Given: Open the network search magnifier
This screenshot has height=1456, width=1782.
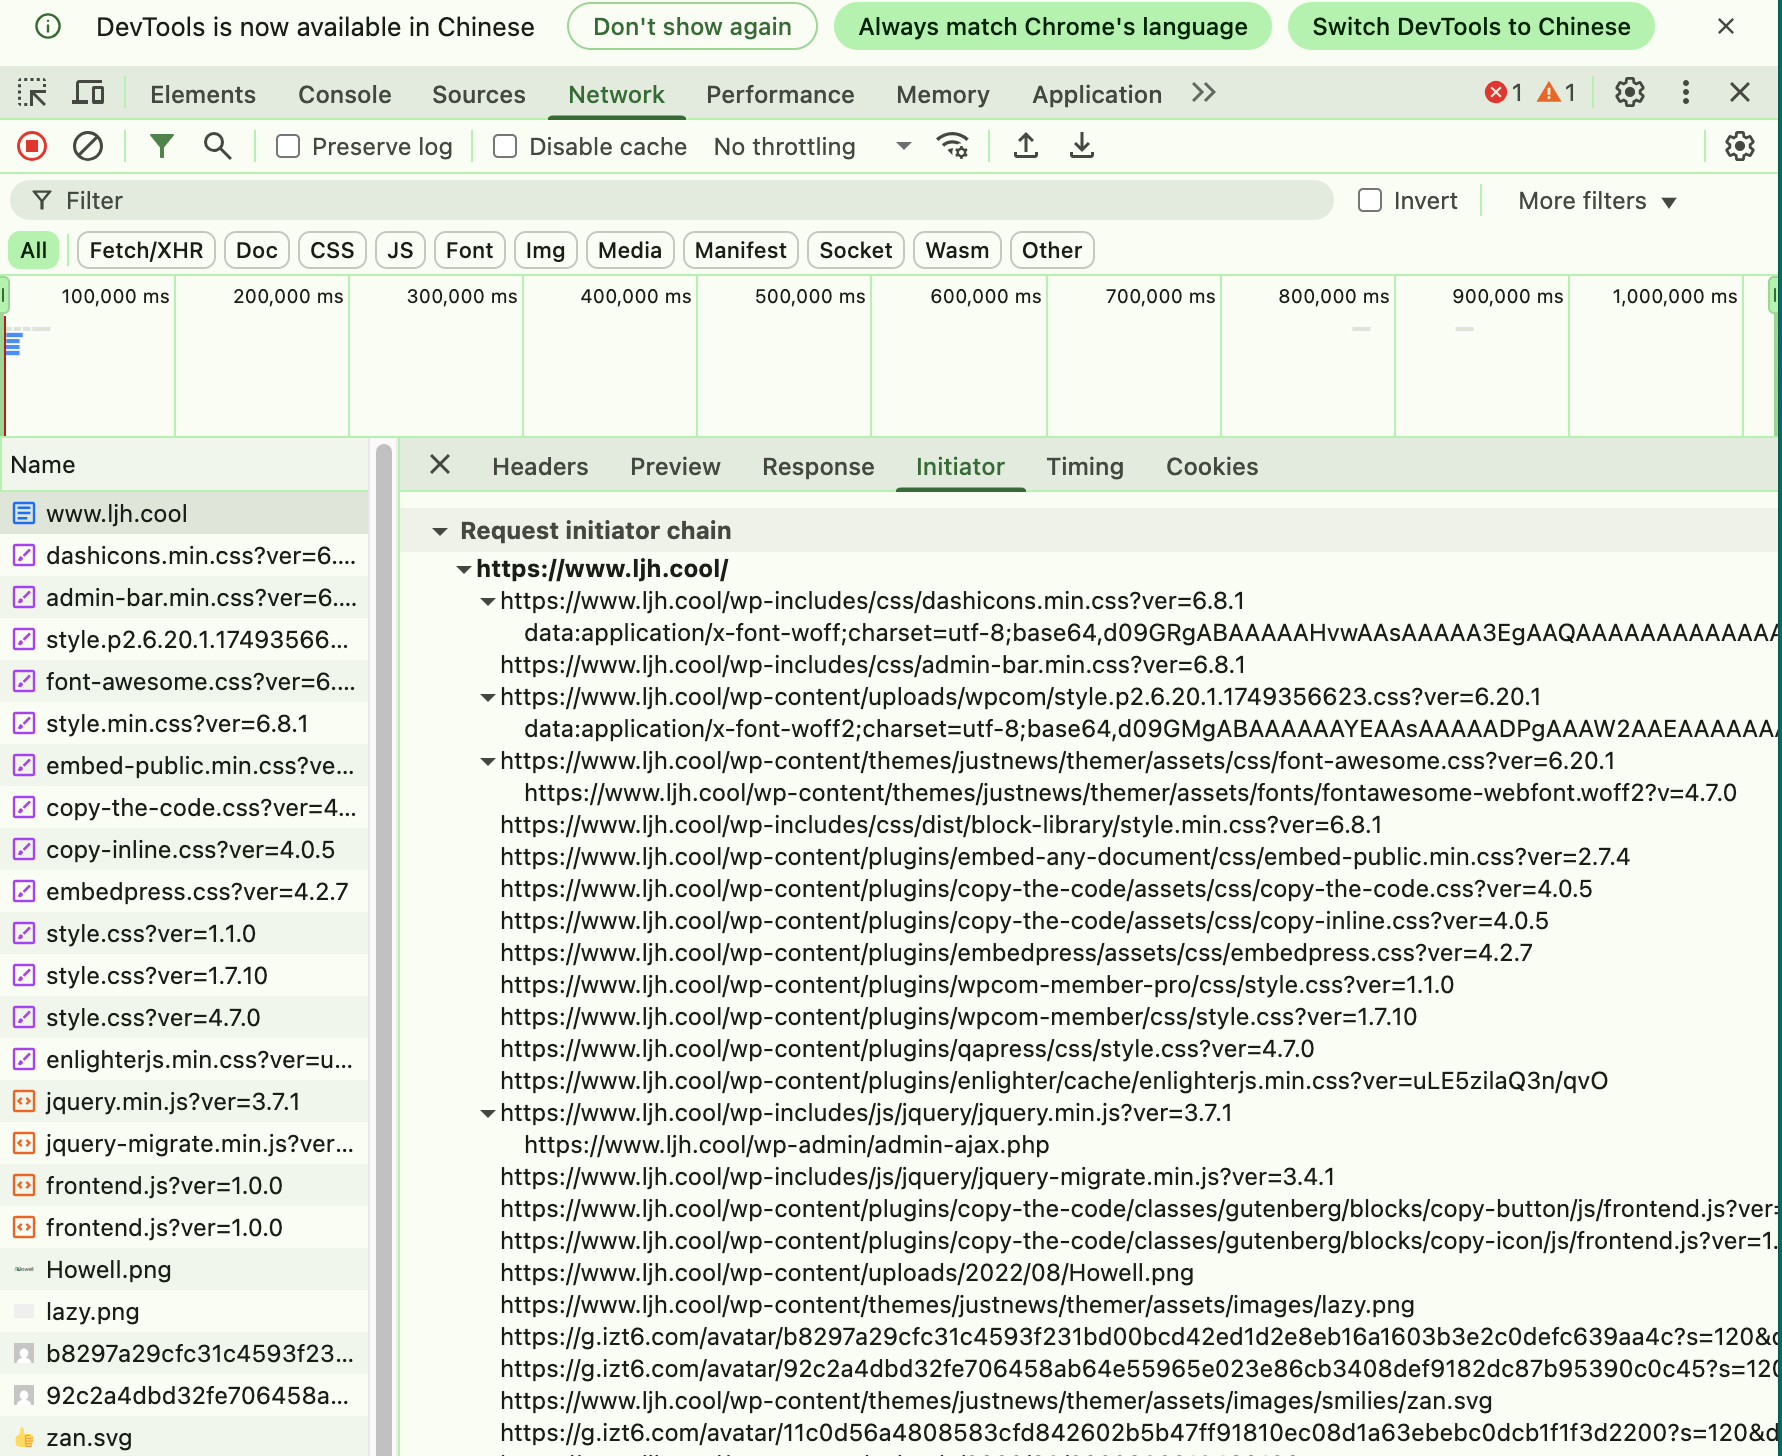Looking at the screenshot, I should pyautogui.click(x=217, y=147).
